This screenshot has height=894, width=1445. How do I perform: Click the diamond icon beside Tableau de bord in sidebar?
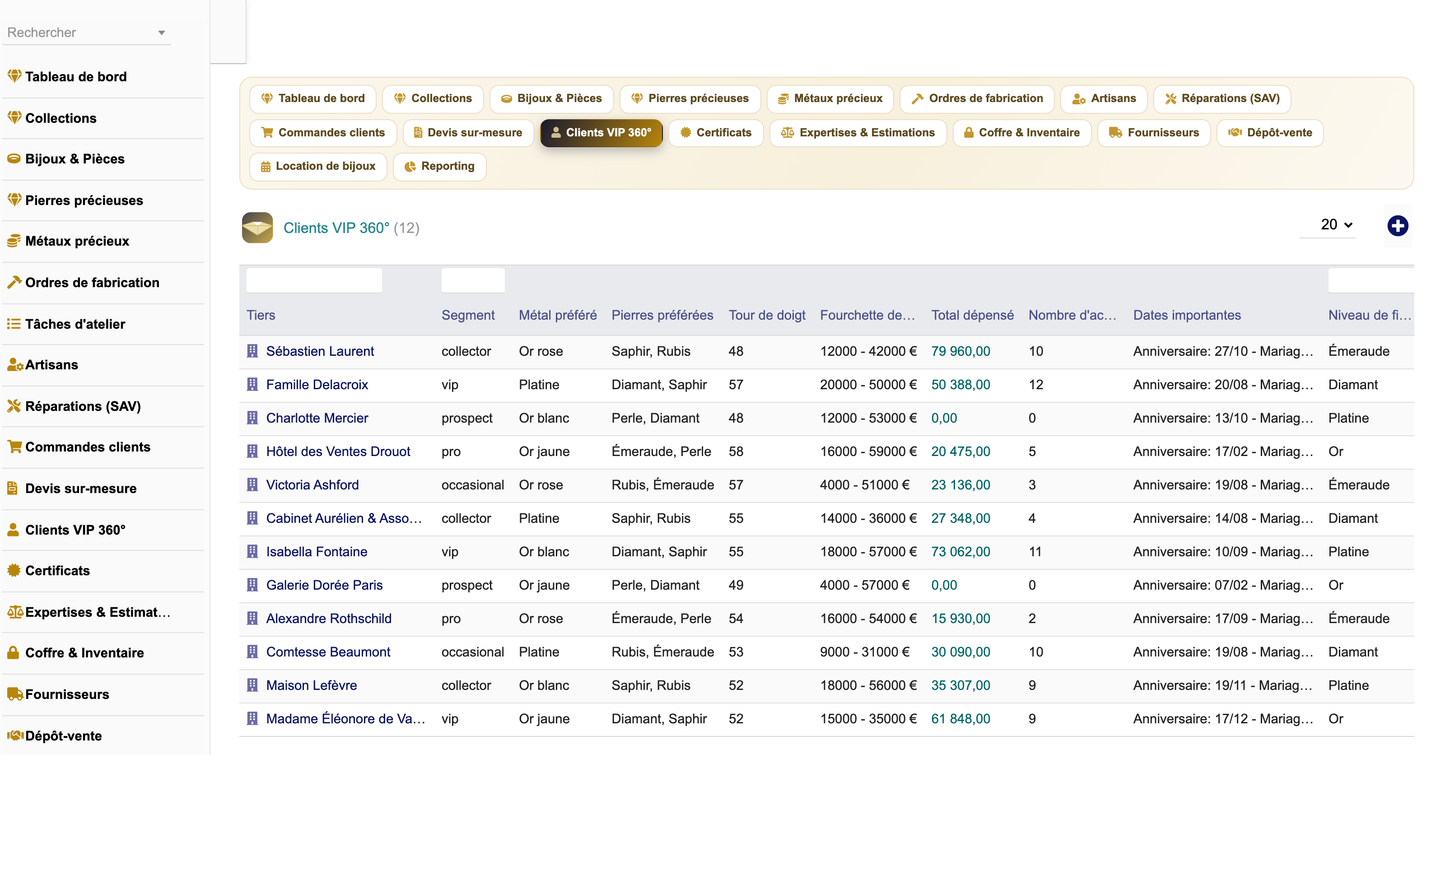click(x=14, y=76)
